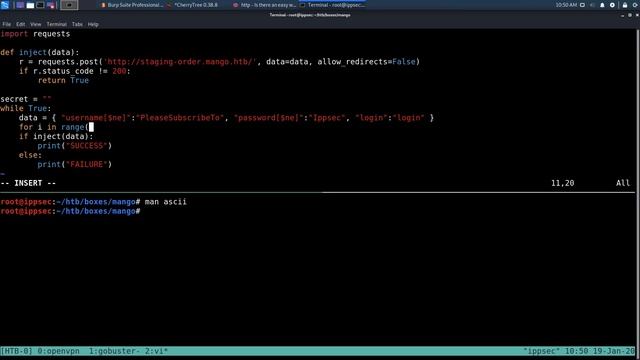Click the "Ippsec" value string

[327, 118]
